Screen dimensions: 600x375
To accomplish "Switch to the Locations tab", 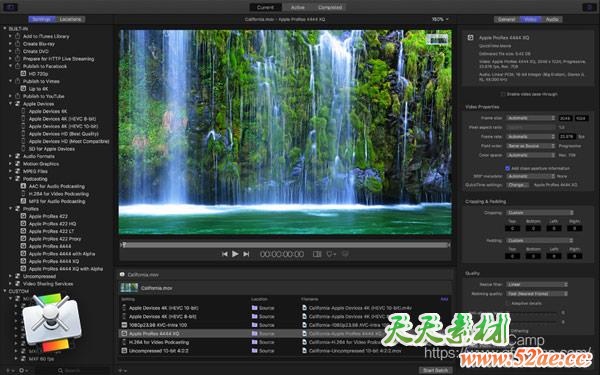I will [70, 19].
